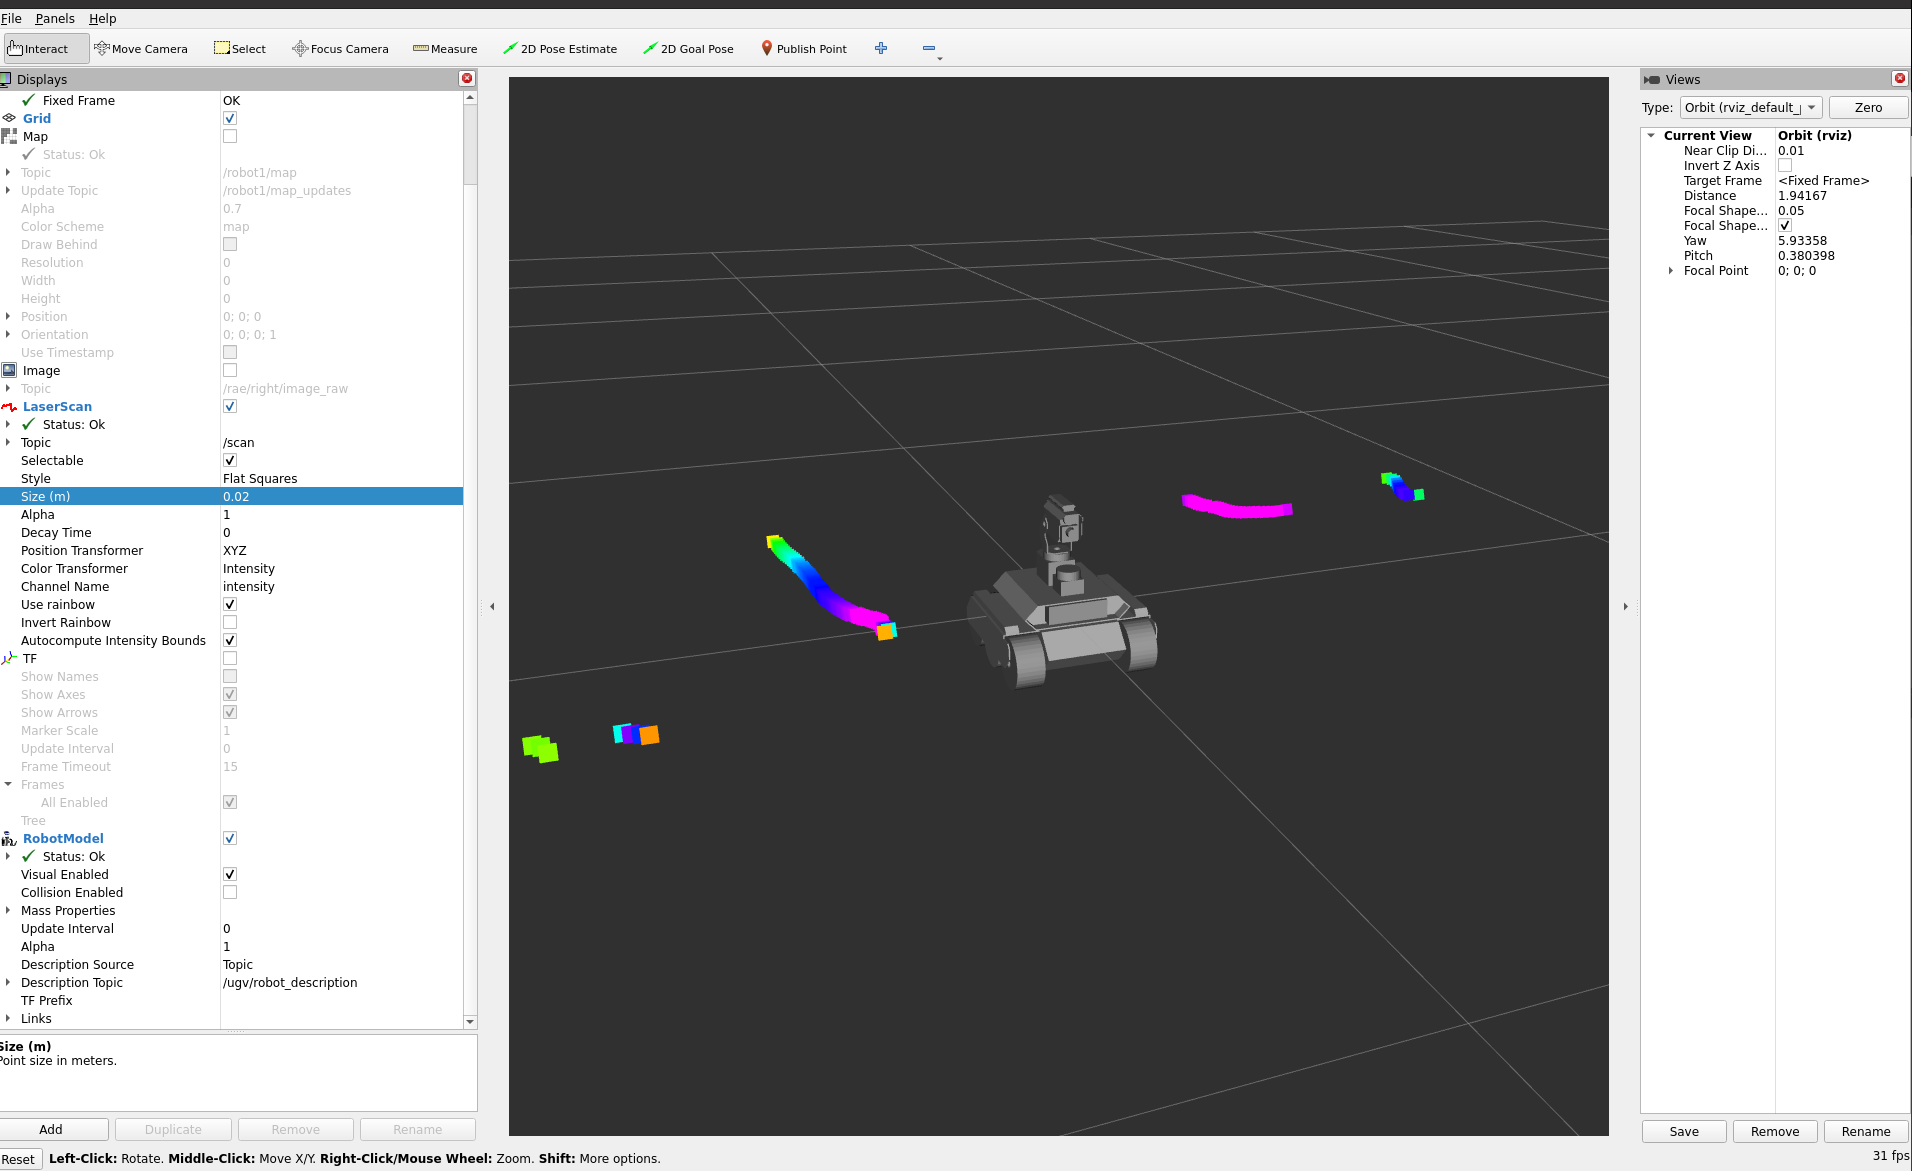
Task: Expand LaserScan Topic /scan row
Action: pos(8,442)
